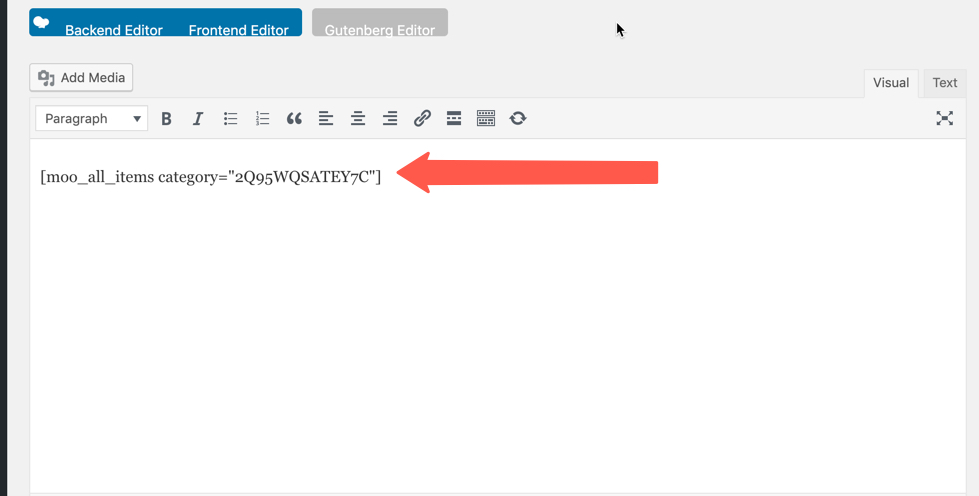
Task: Toggle bold formatting
Action: point(166,118)
